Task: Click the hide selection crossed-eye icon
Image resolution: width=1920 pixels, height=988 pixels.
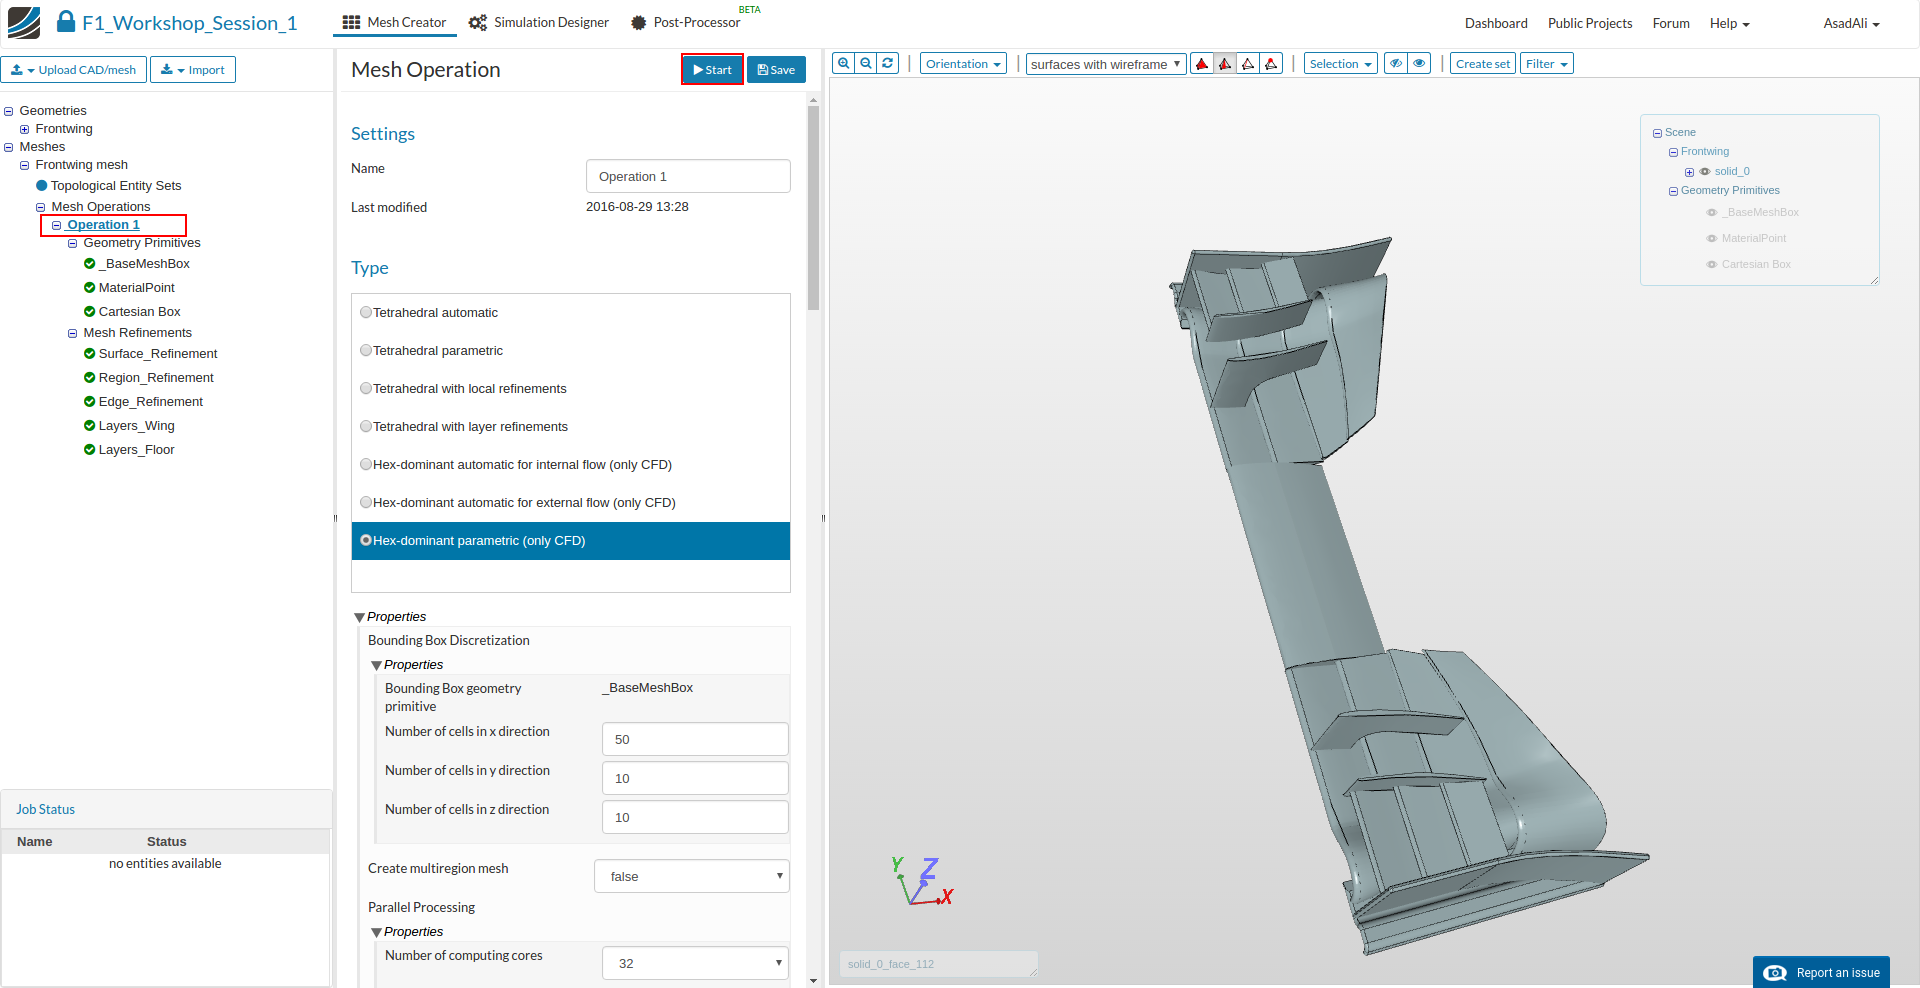Action: click(1396, 63)
